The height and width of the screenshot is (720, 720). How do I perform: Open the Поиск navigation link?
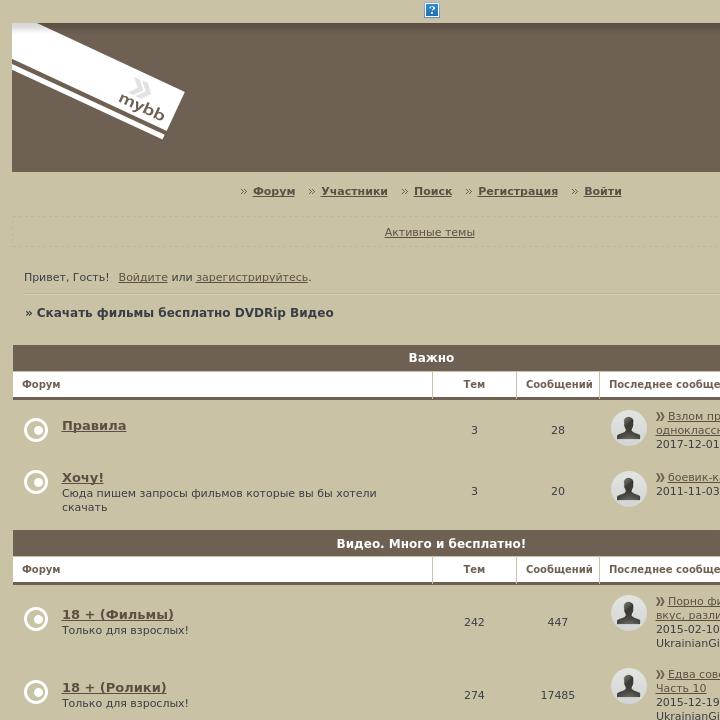pos(433,191)
